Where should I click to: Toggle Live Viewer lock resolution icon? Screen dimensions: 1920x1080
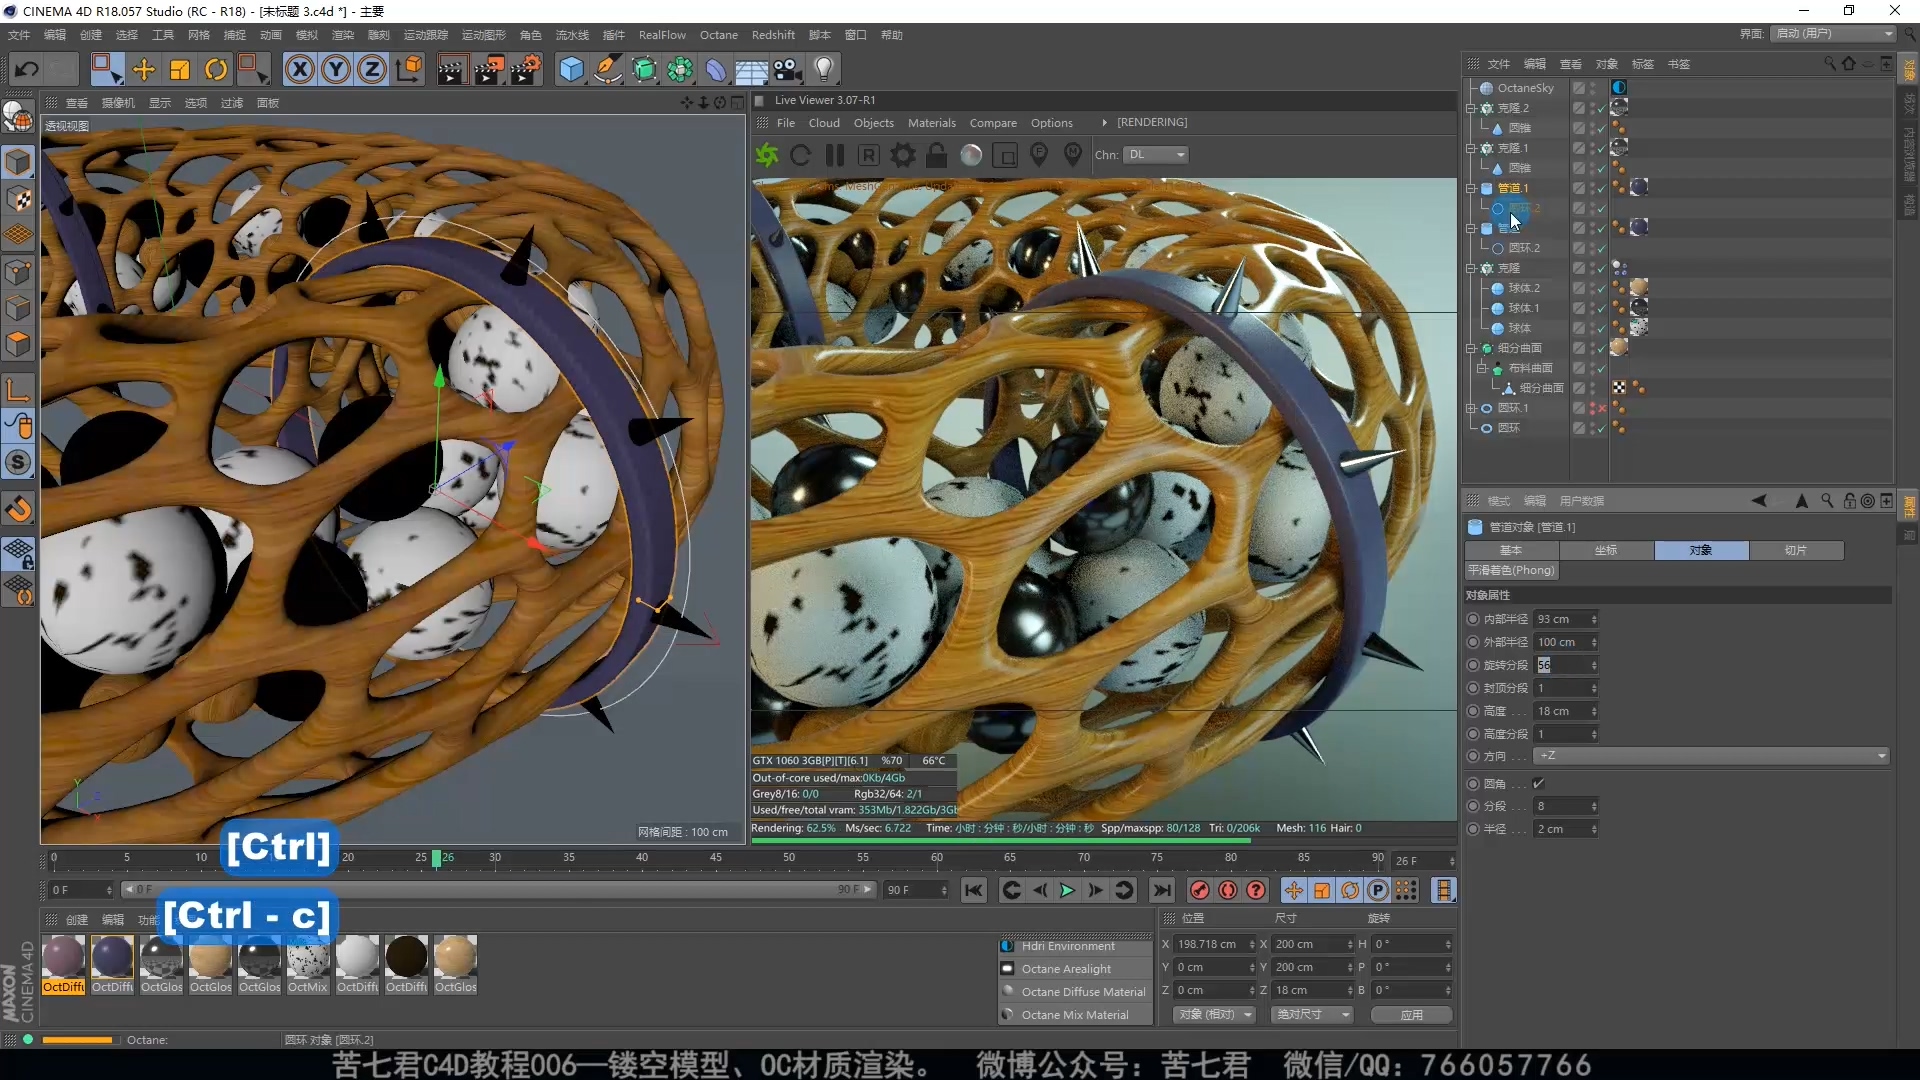tap(936, 155)
